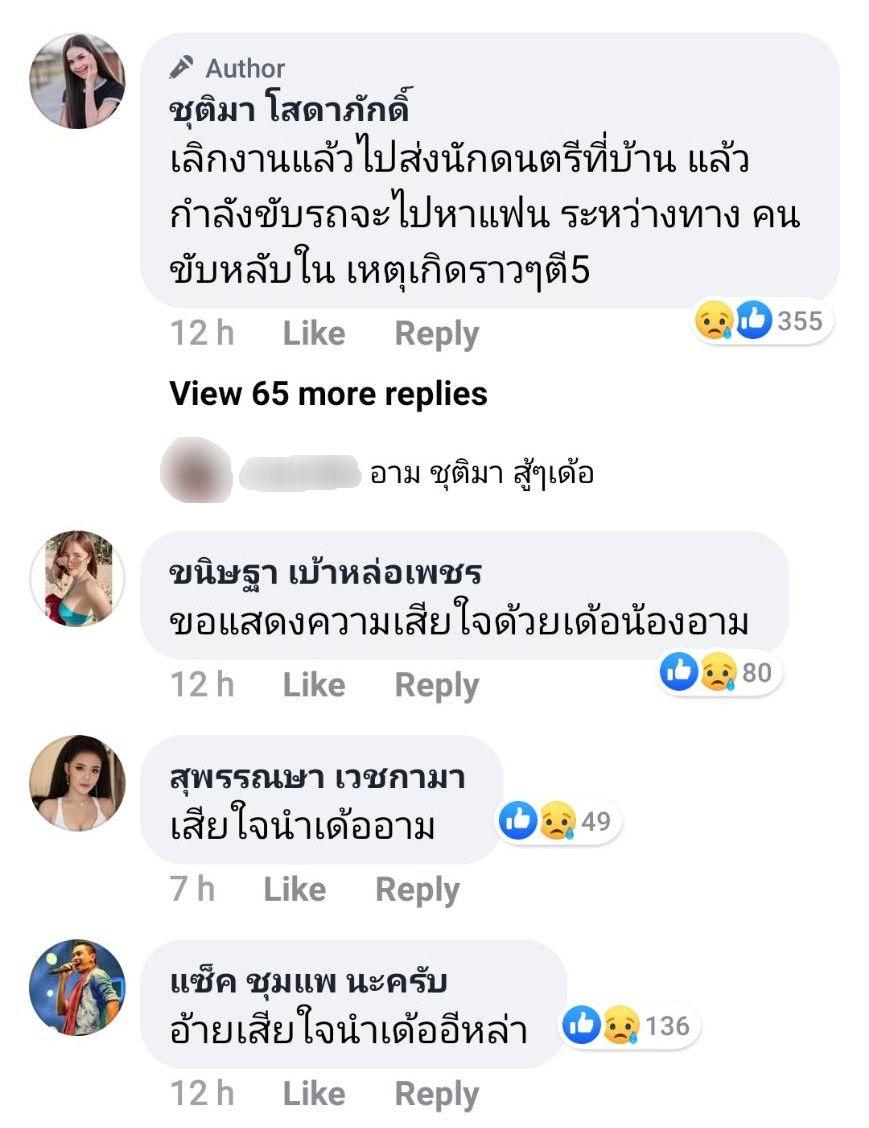Open reactions showing 136 count
This screenshot has width=869, height=1128.
[627, 1026]
